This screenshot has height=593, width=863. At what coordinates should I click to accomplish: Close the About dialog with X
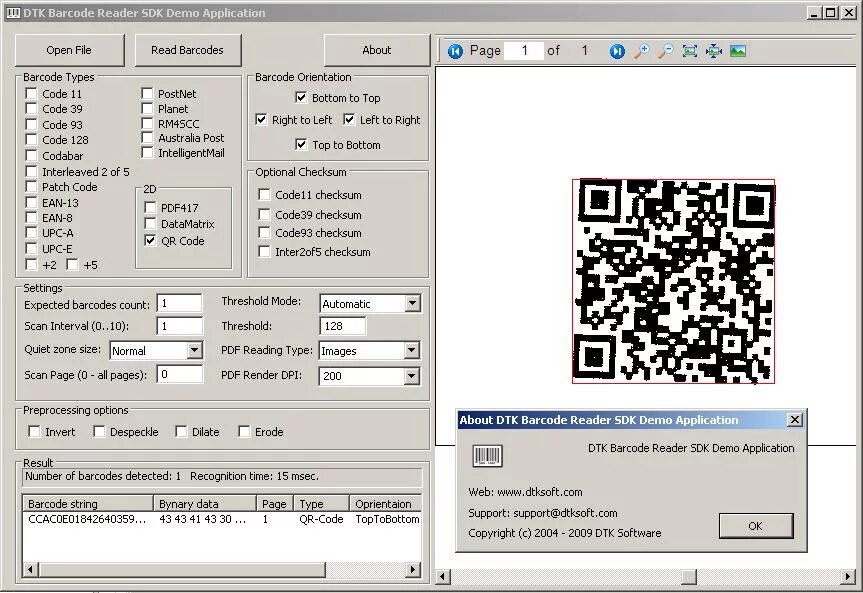click(794, 420)
